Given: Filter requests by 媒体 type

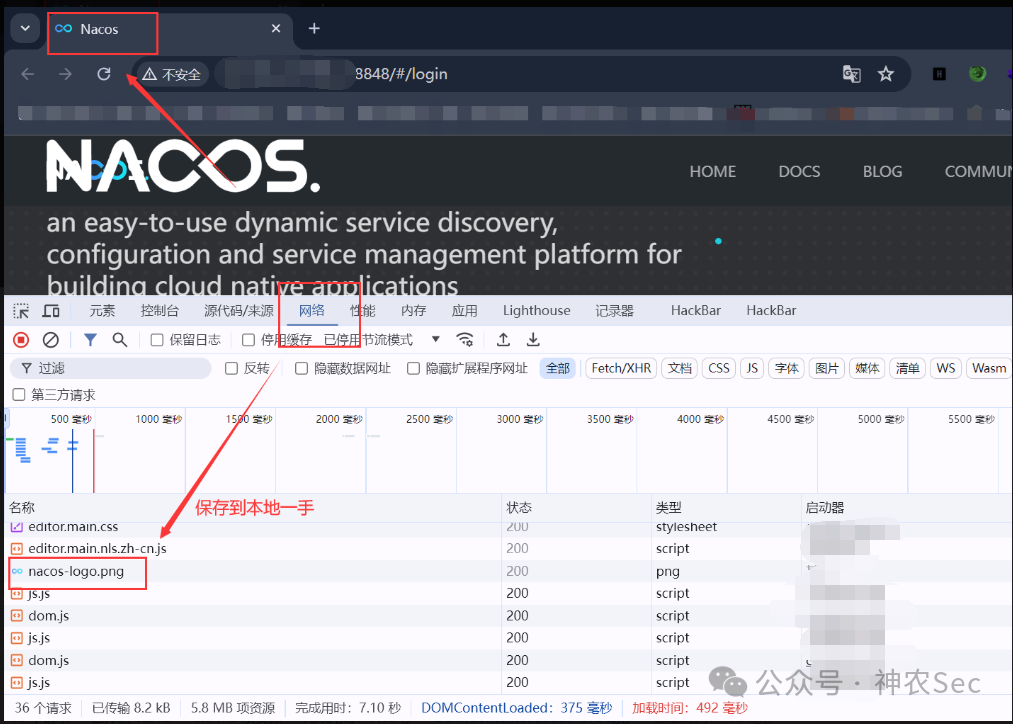Looking at the screenshot, I should pos(867,368).
